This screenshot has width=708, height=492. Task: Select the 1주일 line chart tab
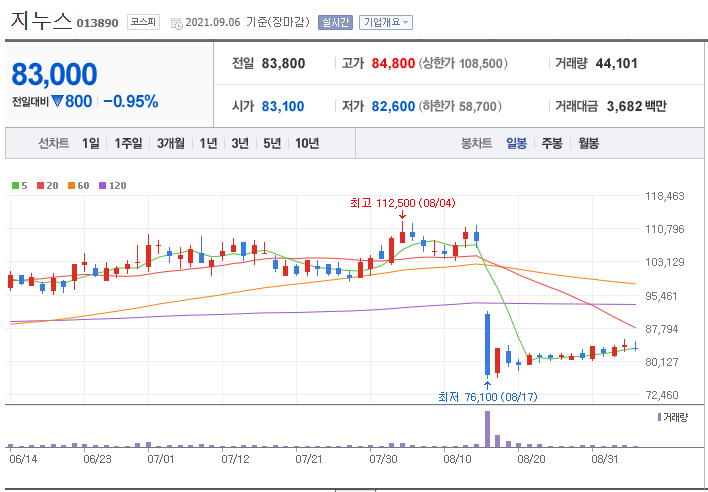128,144
